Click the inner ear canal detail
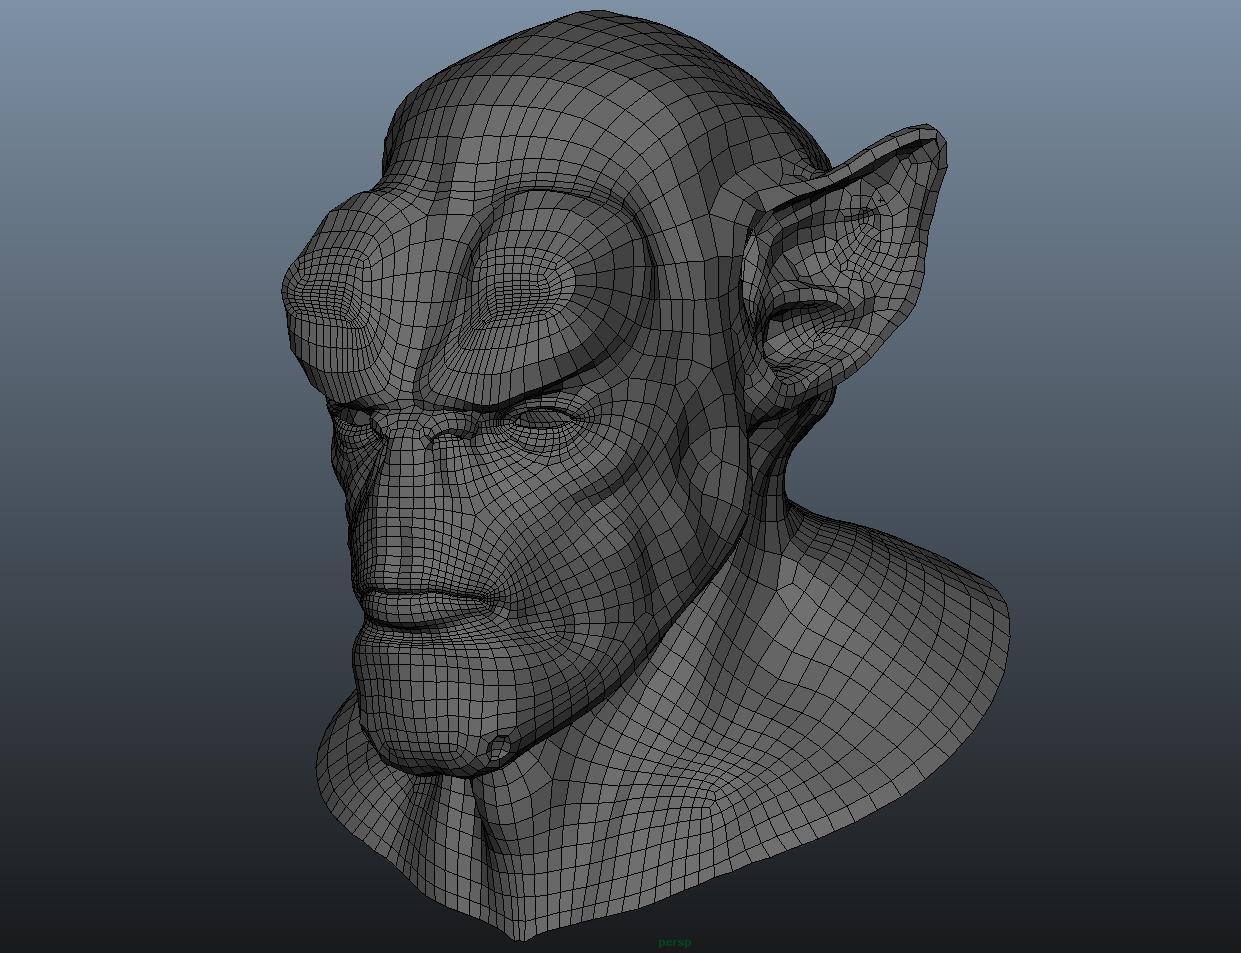 800,310
